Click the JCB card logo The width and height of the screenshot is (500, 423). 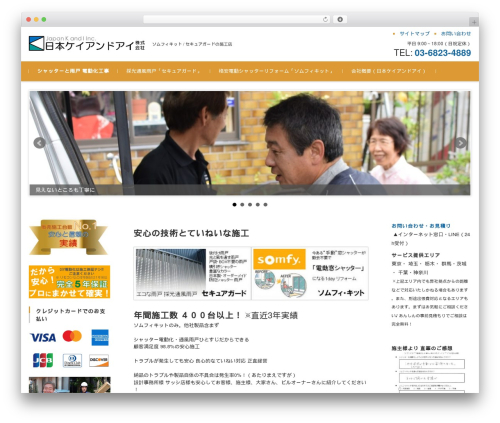(x=43, y=360)
